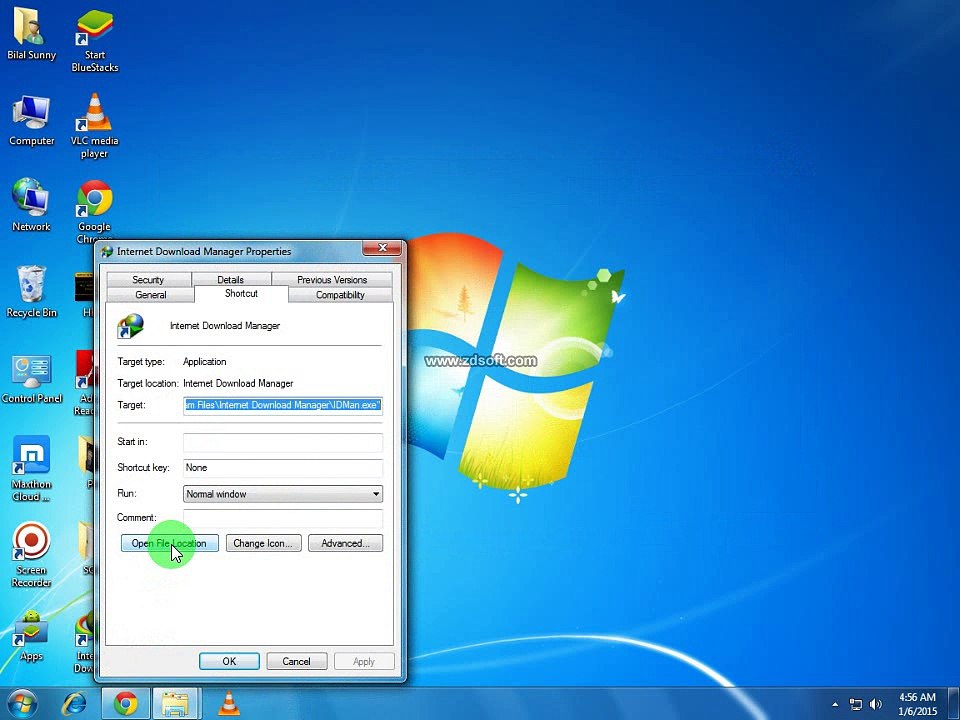Switch to the General tab
Viewport: 960px width, 720px height.
[151, 294]
